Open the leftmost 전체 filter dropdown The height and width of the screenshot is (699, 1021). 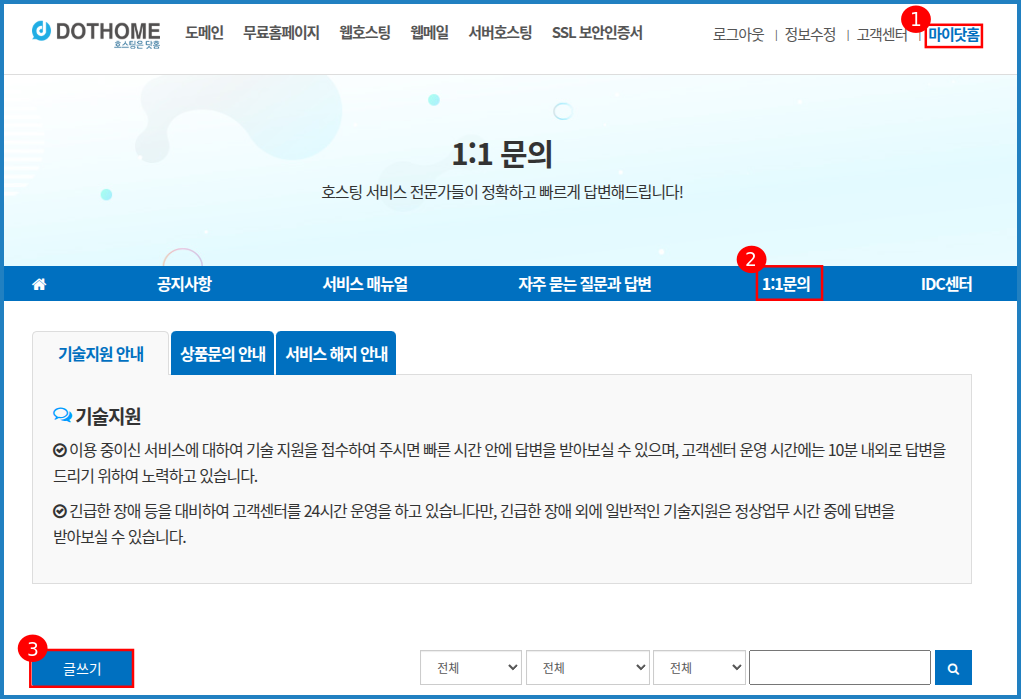(x=471, y=667)
